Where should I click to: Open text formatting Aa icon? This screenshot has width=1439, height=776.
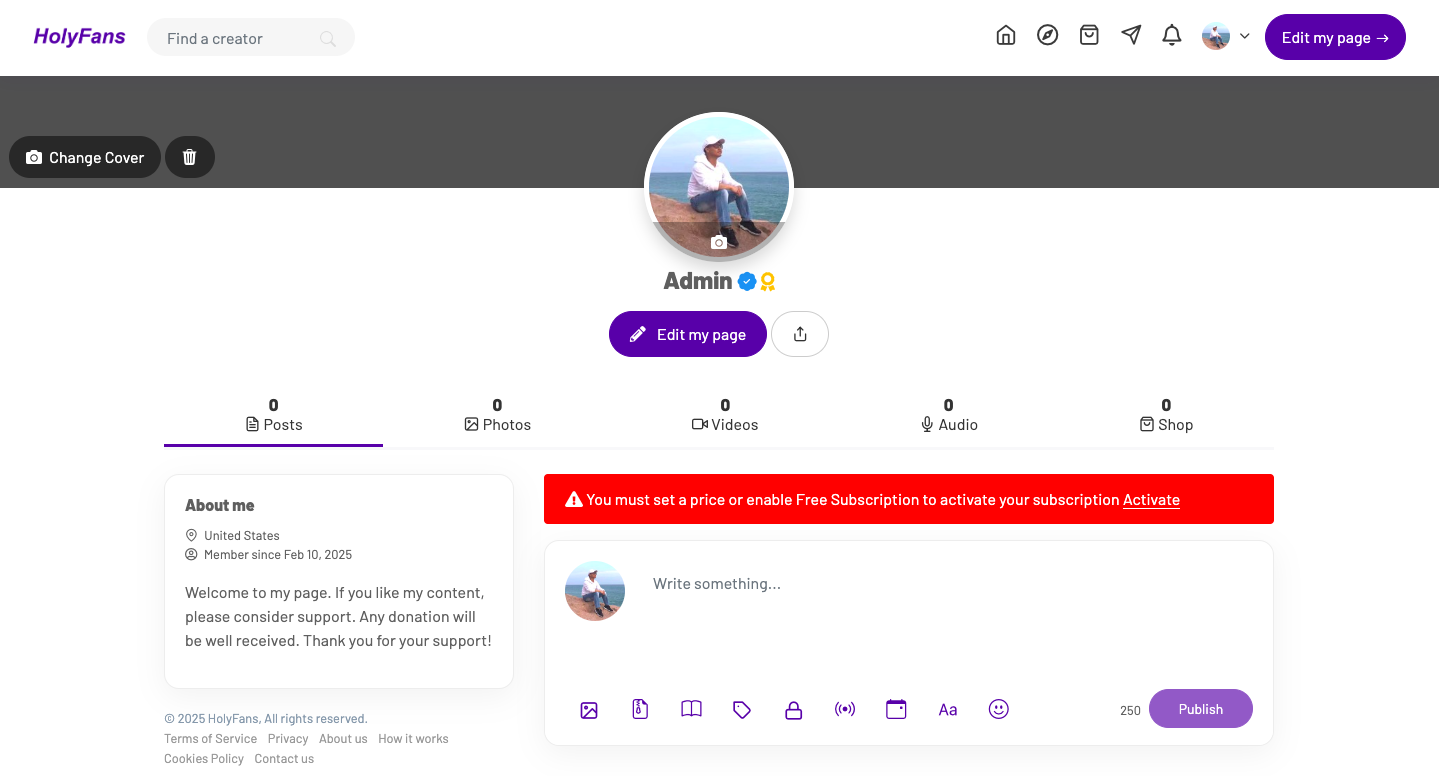[x=948, y=710]
